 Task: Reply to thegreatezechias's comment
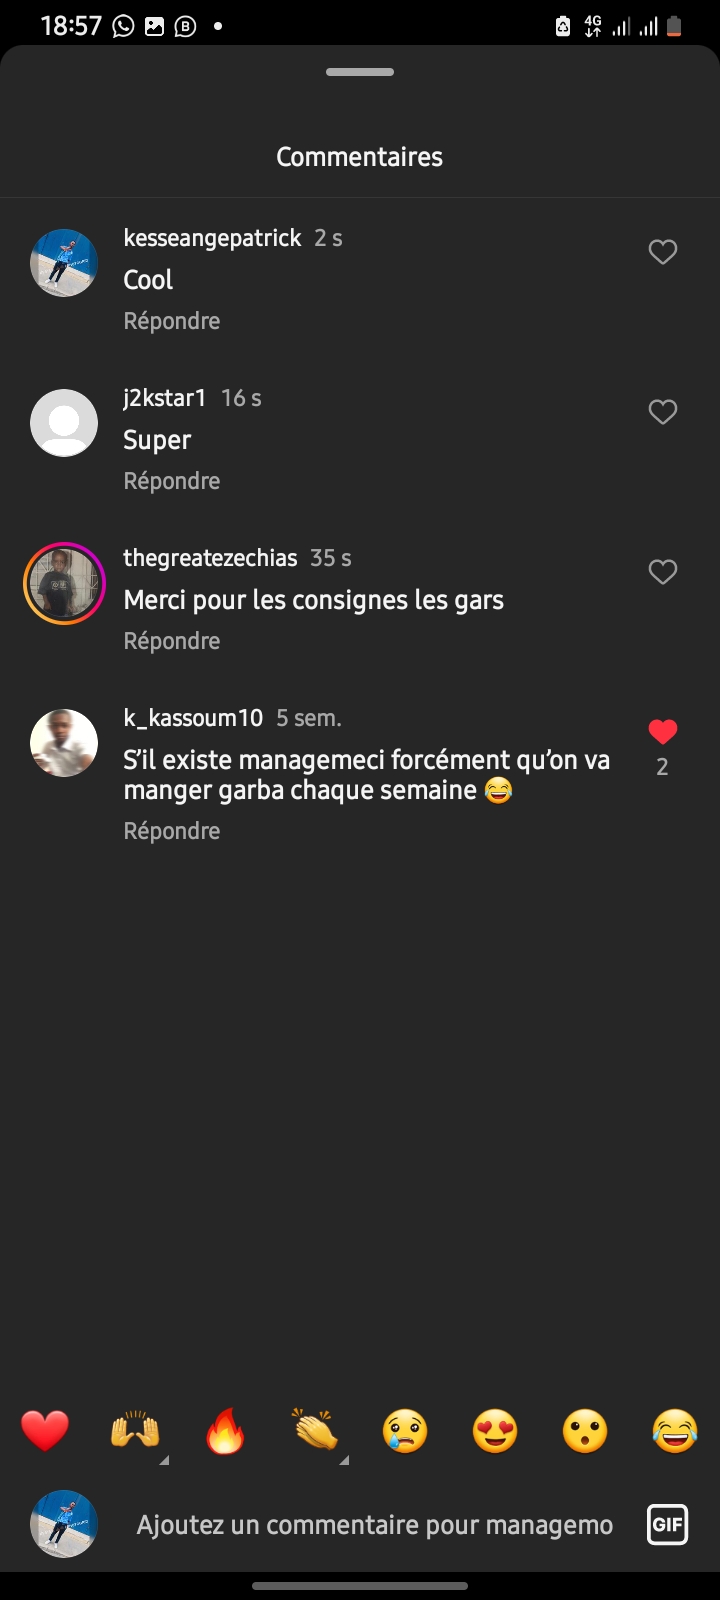(x=172, y=641)
